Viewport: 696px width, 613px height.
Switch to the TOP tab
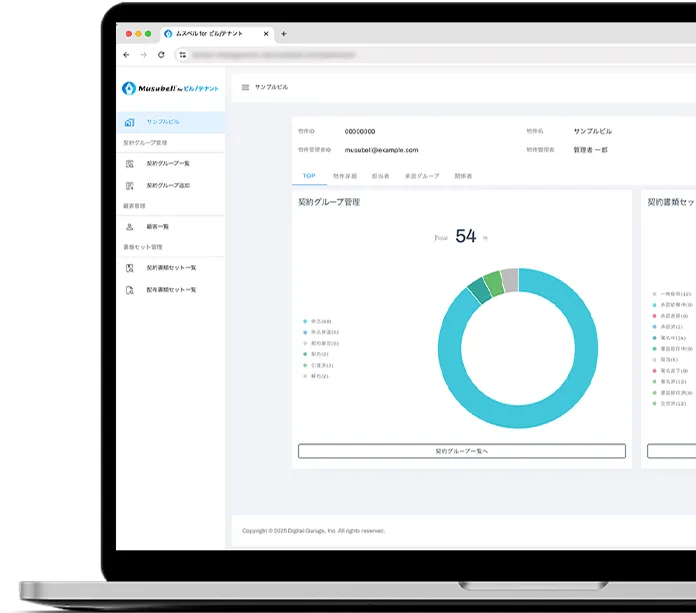pos(309,176)
